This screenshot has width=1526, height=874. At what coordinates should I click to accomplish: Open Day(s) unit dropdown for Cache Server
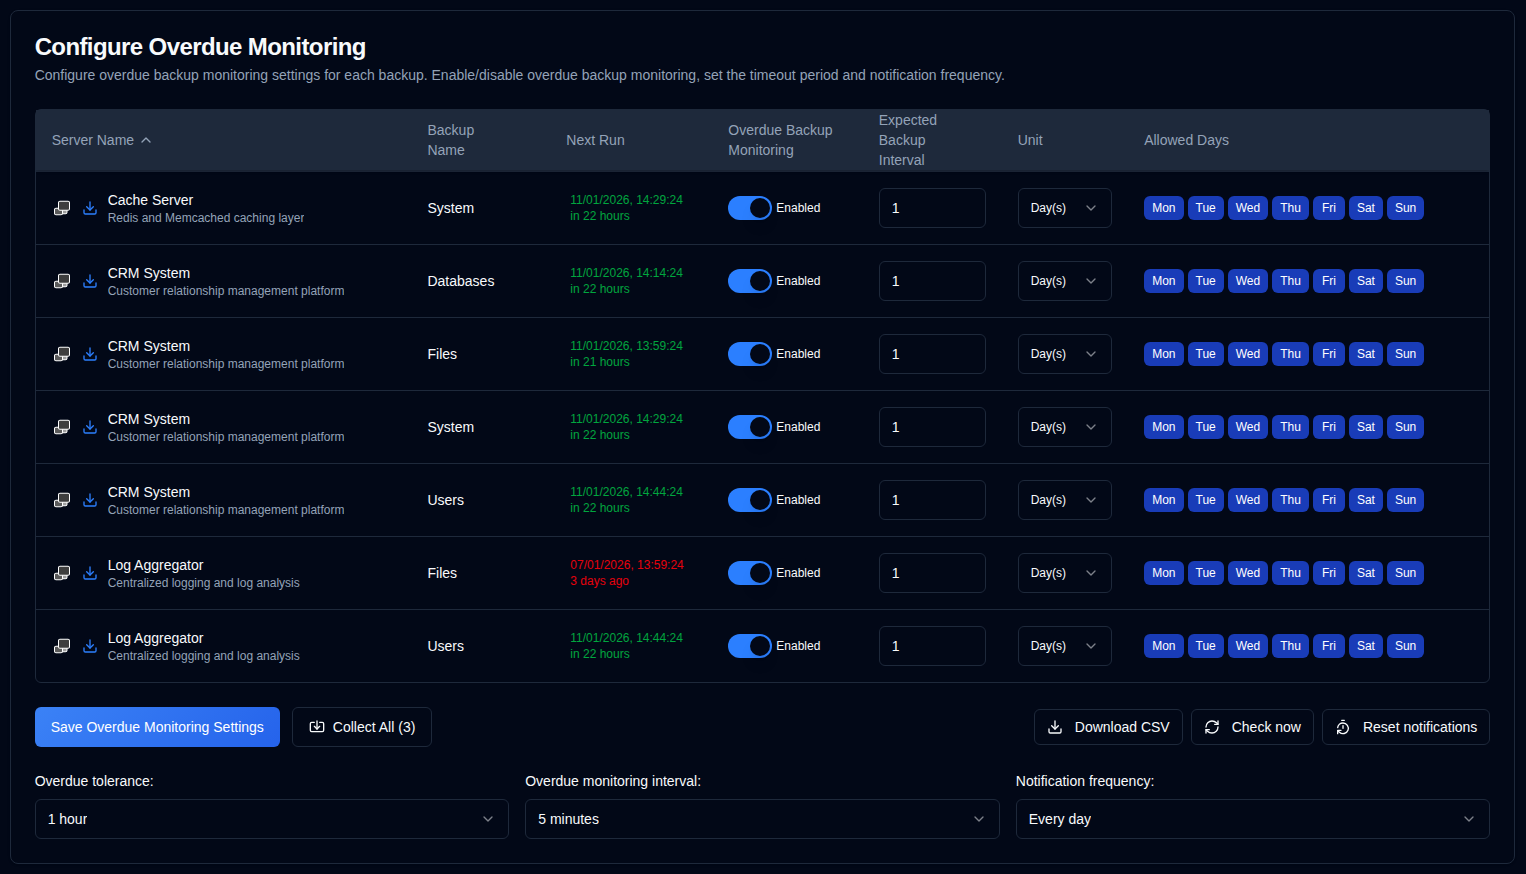(x=1064, y=208)
